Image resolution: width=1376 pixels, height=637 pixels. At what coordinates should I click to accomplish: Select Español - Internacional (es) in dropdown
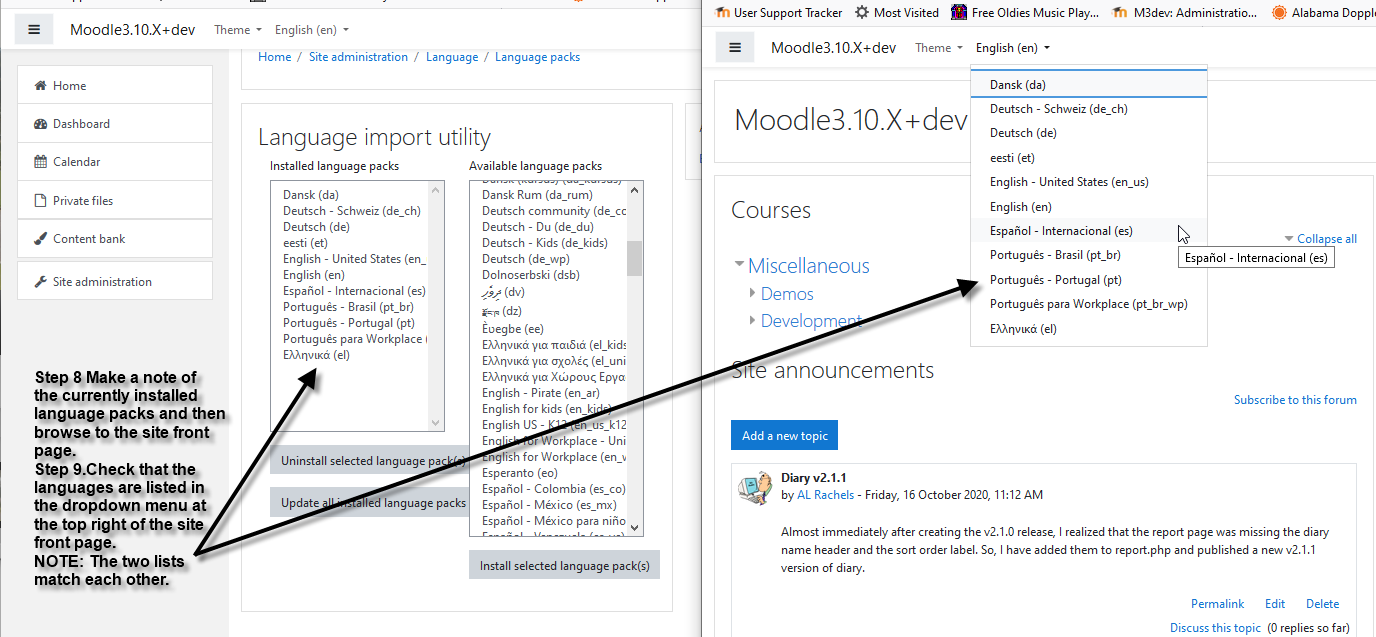tap(1089, 231)
